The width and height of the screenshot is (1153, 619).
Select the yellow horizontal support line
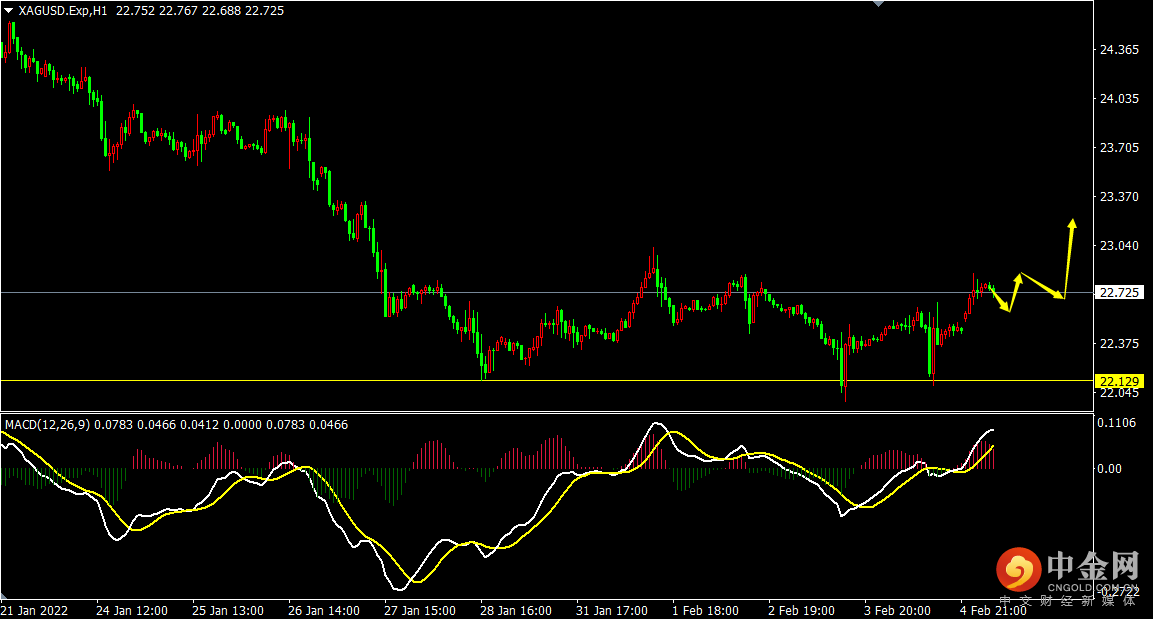[547, 380]
